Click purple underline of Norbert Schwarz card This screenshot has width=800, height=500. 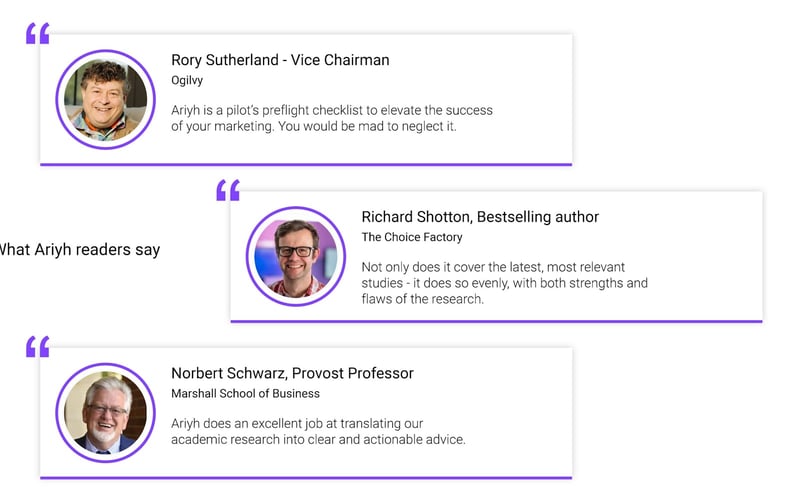point(306,478)
